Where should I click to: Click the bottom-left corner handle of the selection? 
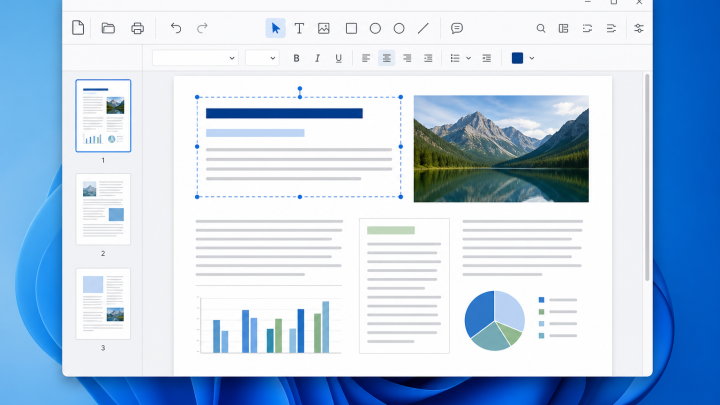(x=197, y=197)
